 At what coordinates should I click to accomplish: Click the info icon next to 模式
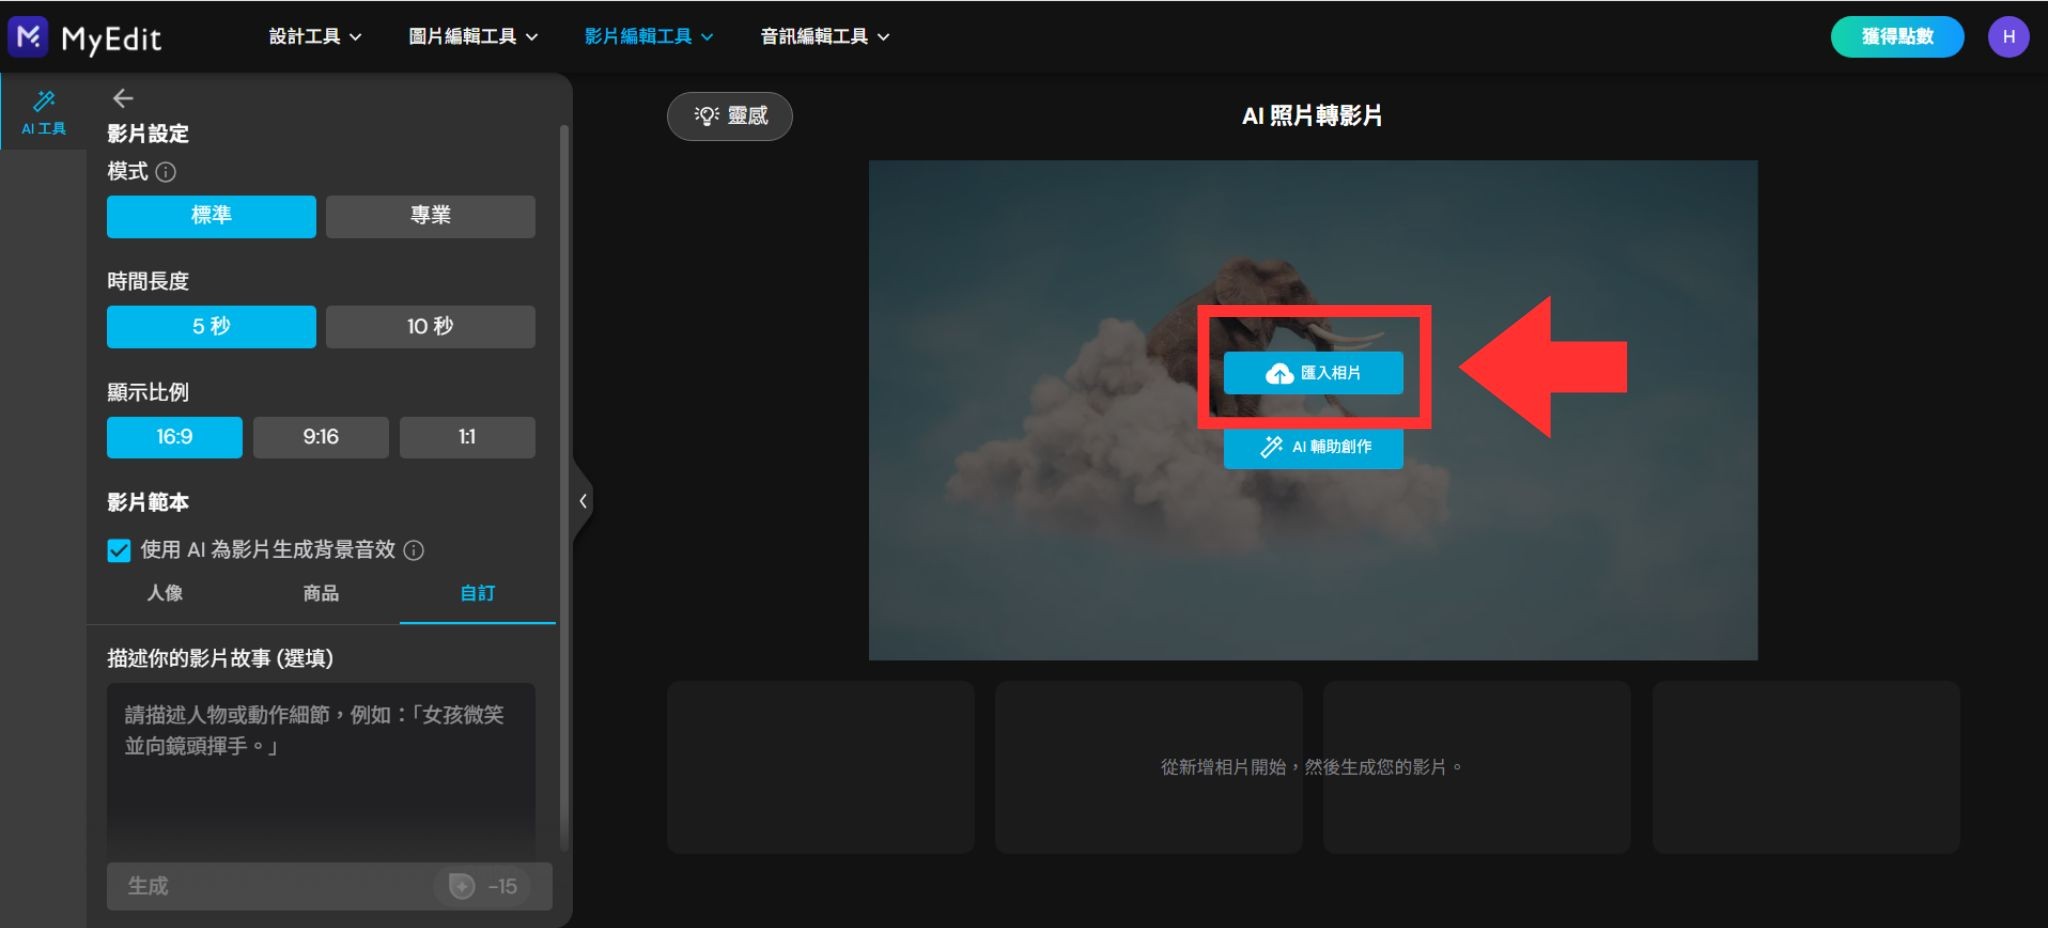coord(167,172)
